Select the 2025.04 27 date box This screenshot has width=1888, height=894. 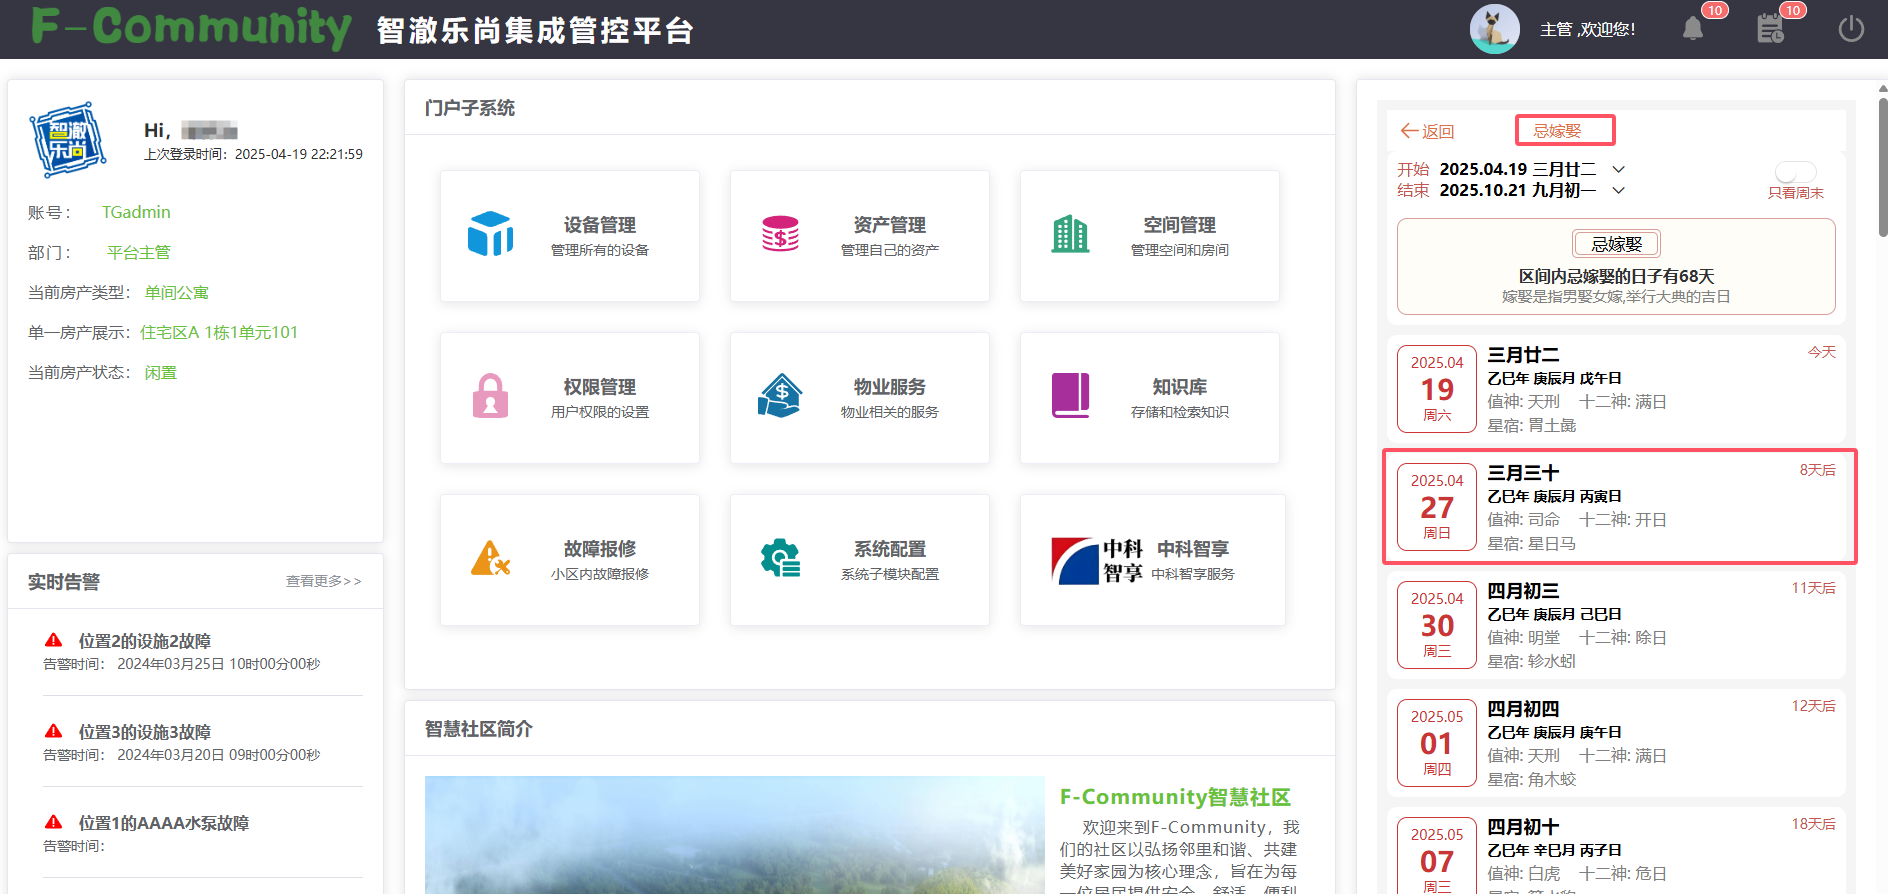coord(1437,507)
